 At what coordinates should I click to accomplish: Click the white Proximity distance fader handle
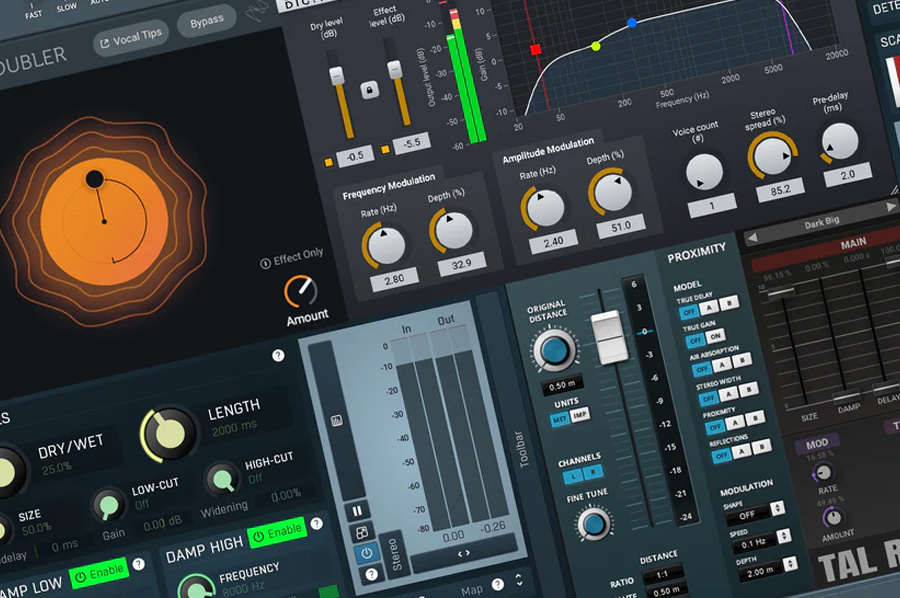tap(610, 338)
